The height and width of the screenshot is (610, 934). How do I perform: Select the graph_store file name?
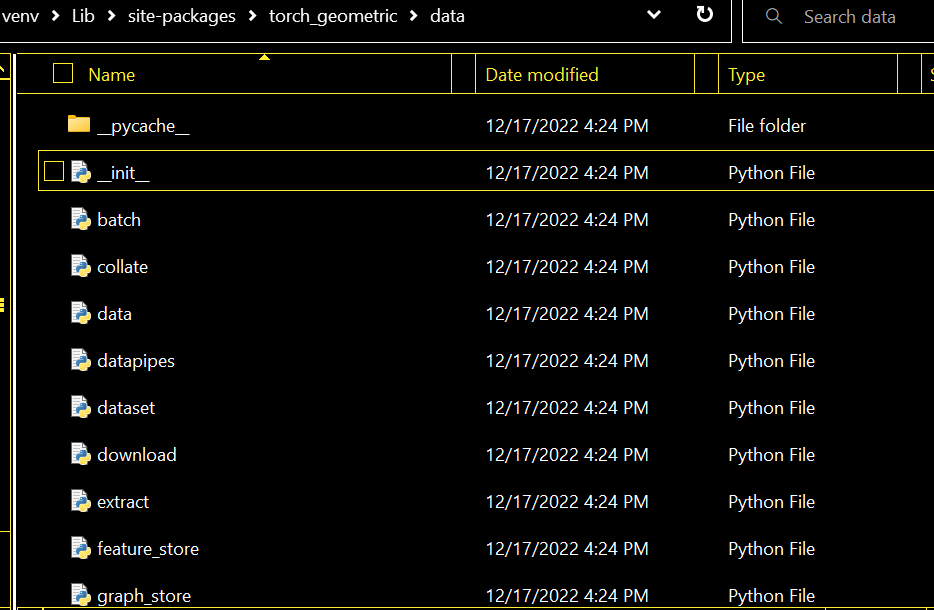(144, 596)
